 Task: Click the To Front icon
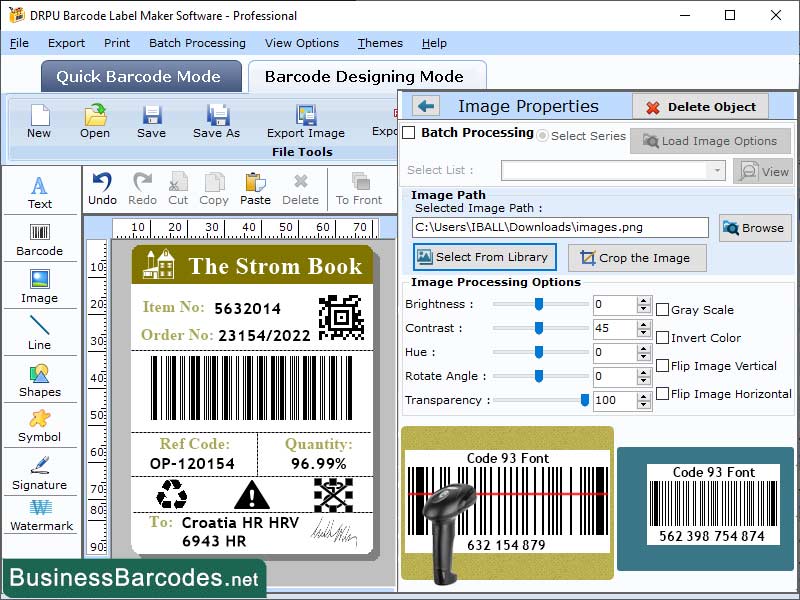point(359,189)
